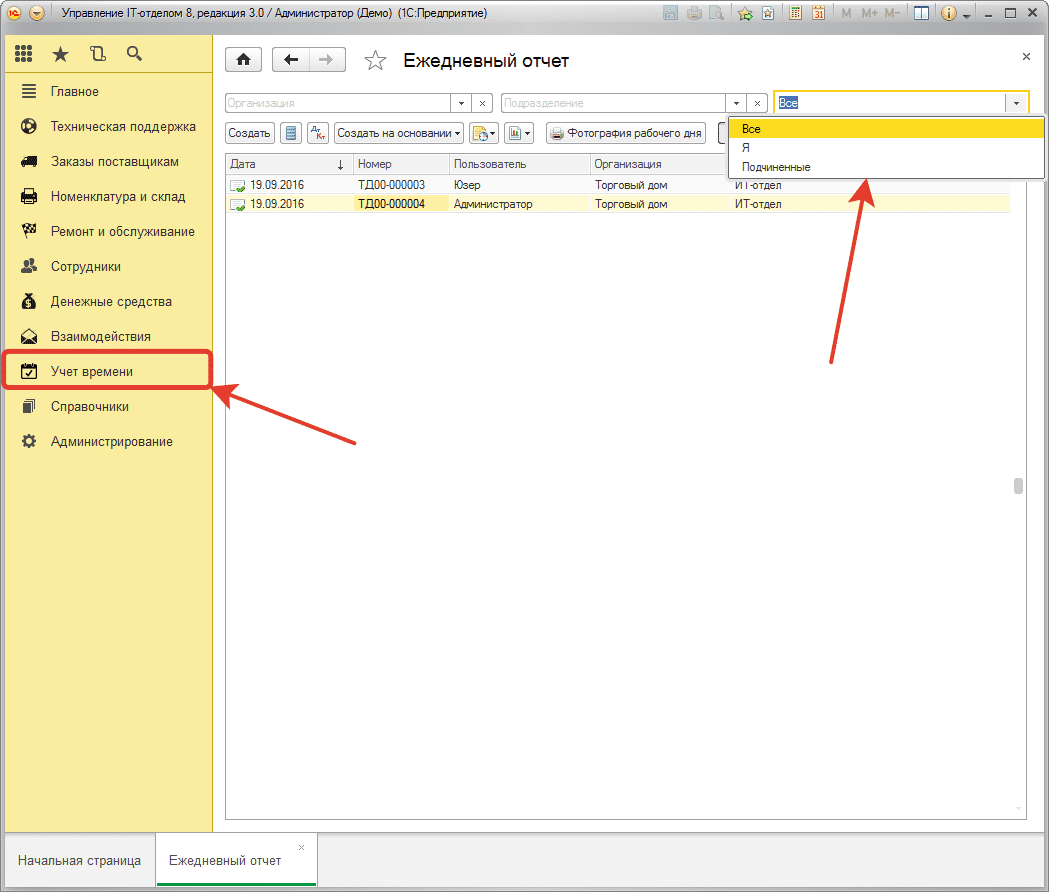
Task: Select Подчиненные in the dropdown list
Action: tap(776, 167)
